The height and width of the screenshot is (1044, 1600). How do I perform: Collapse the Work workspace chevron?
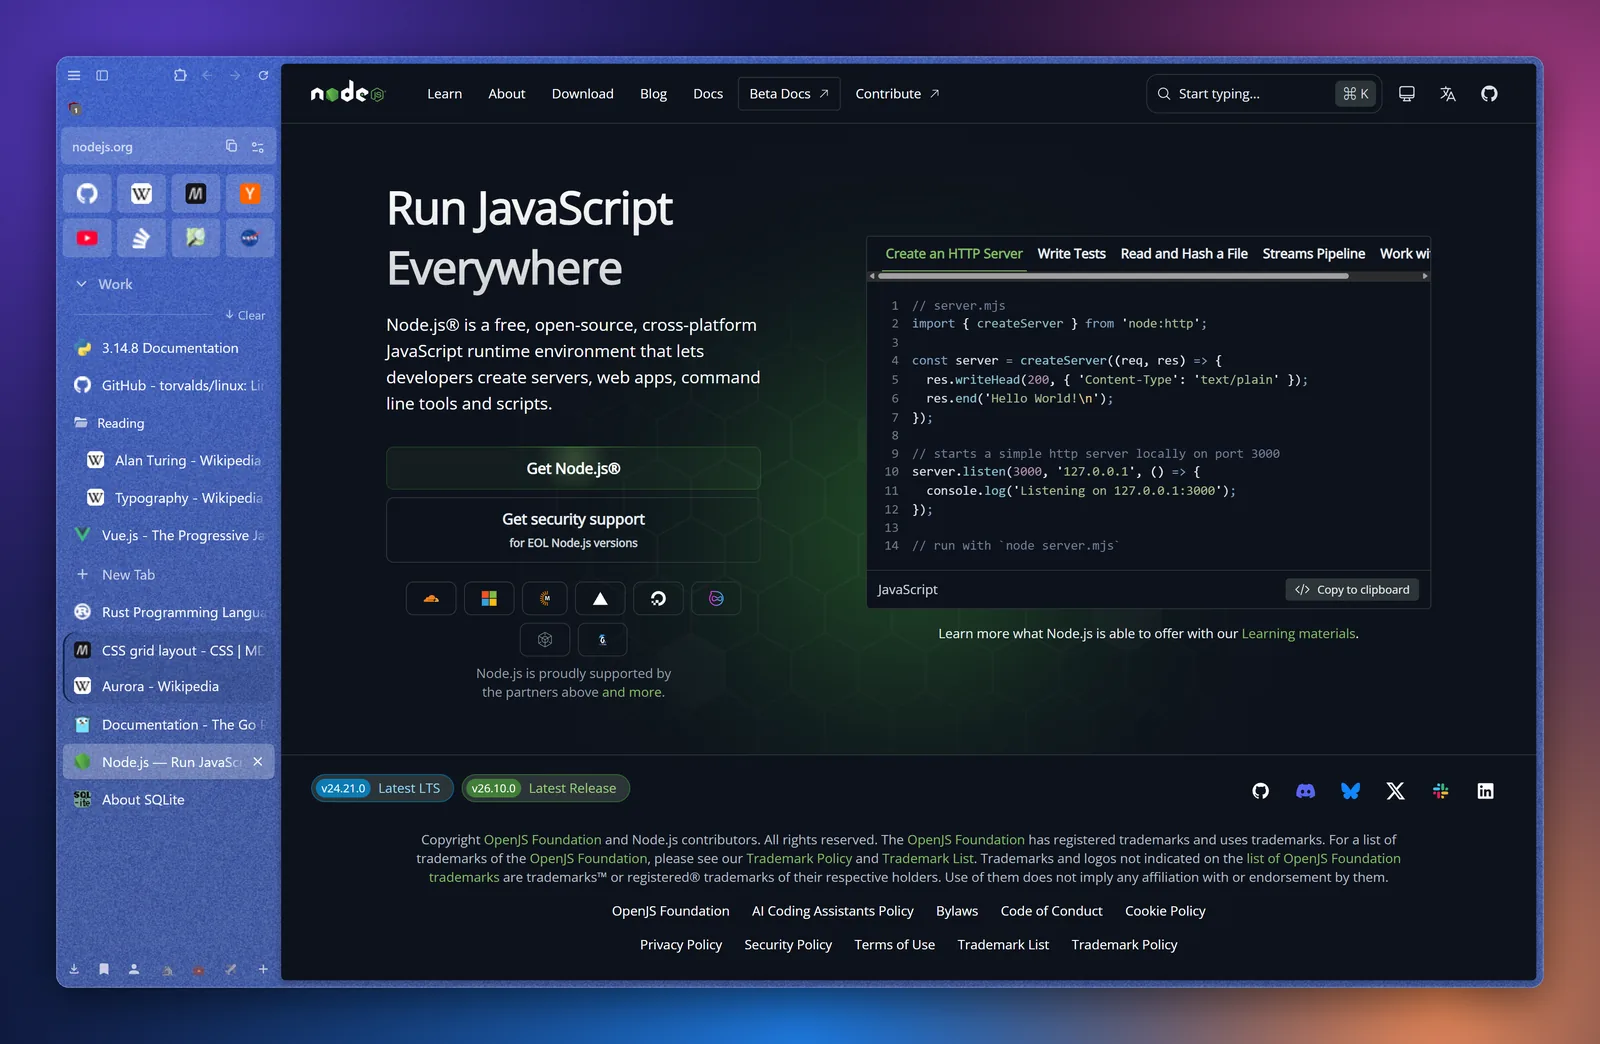pyautogui.click(x=82, y=284)
